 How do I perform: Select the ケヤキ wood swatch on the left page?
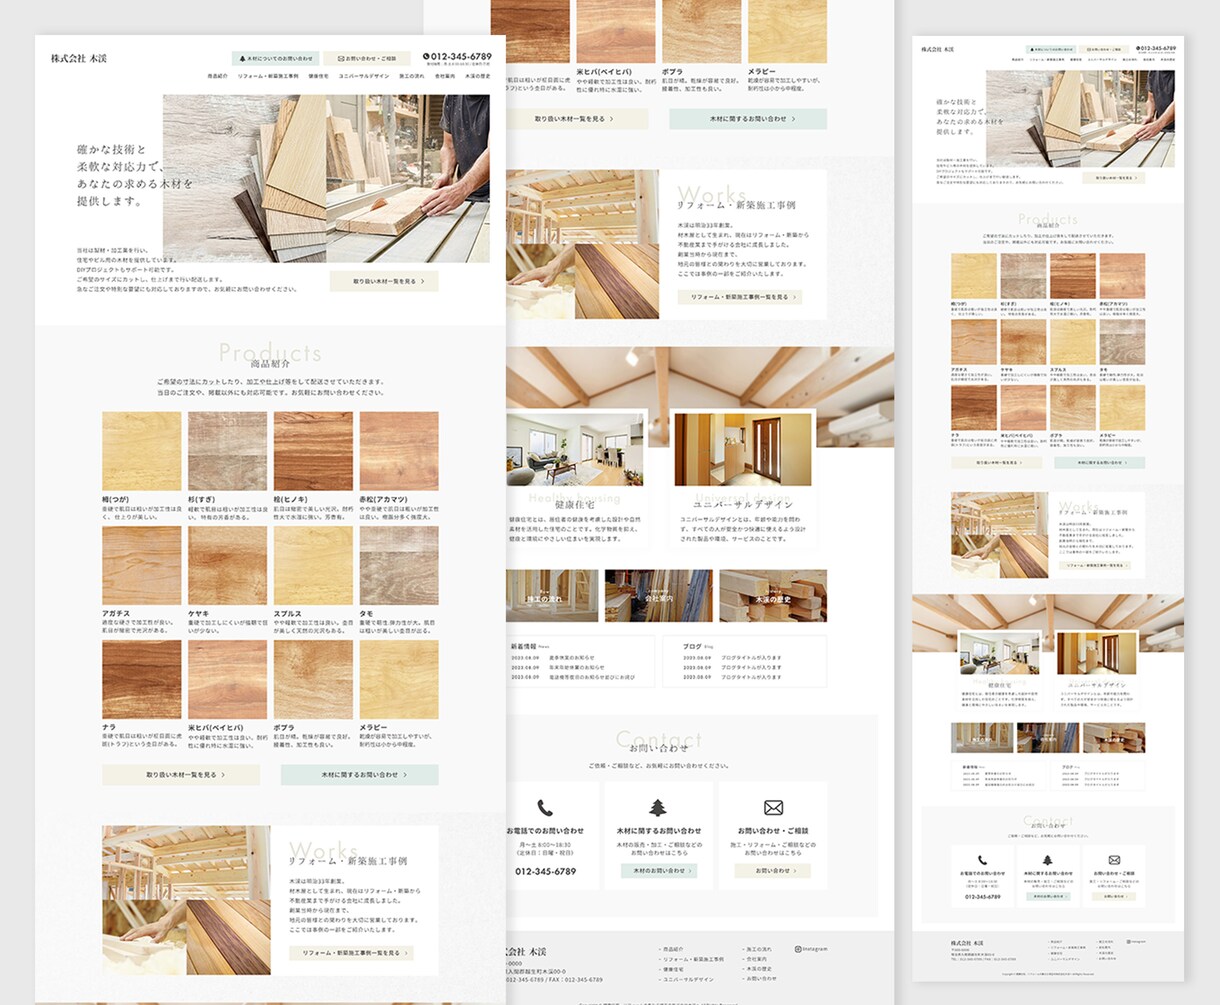228,566
